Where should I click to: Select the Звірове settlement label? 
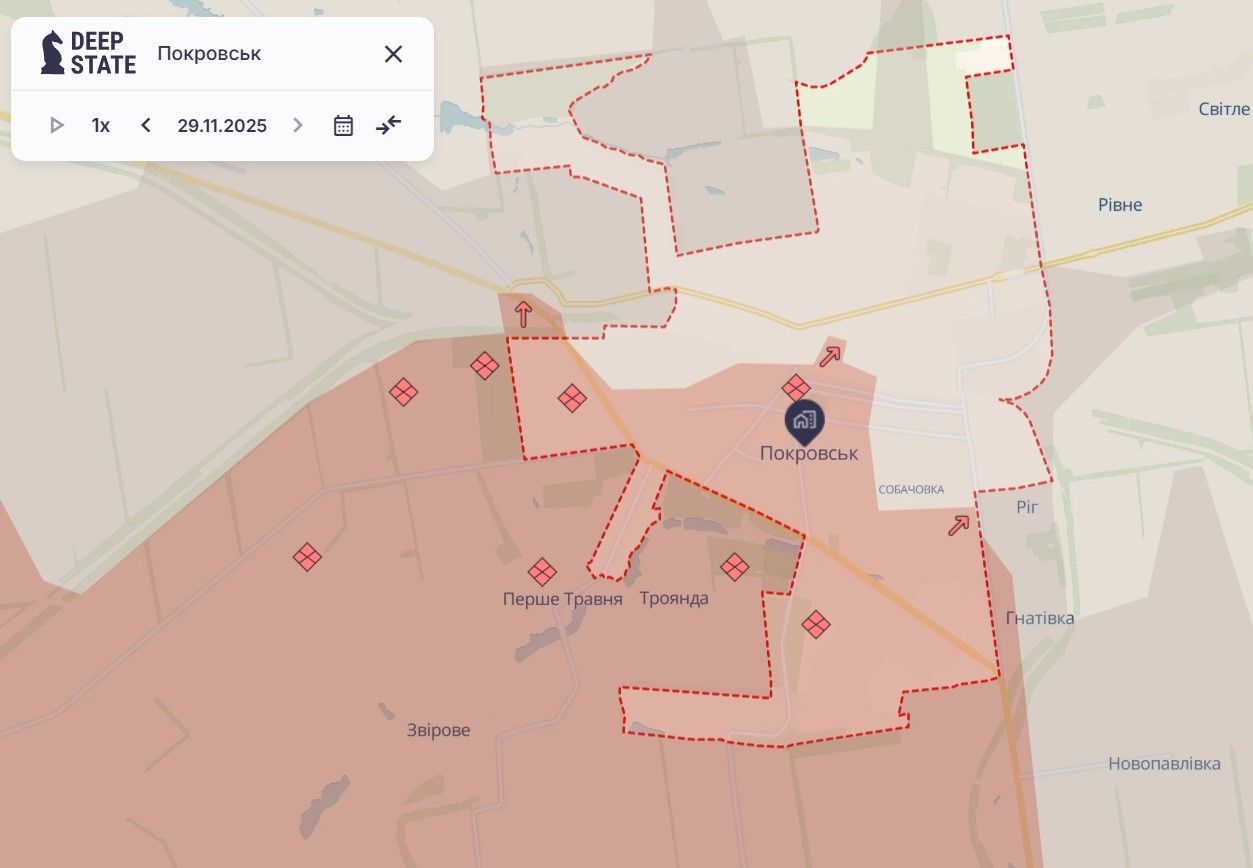438,730
